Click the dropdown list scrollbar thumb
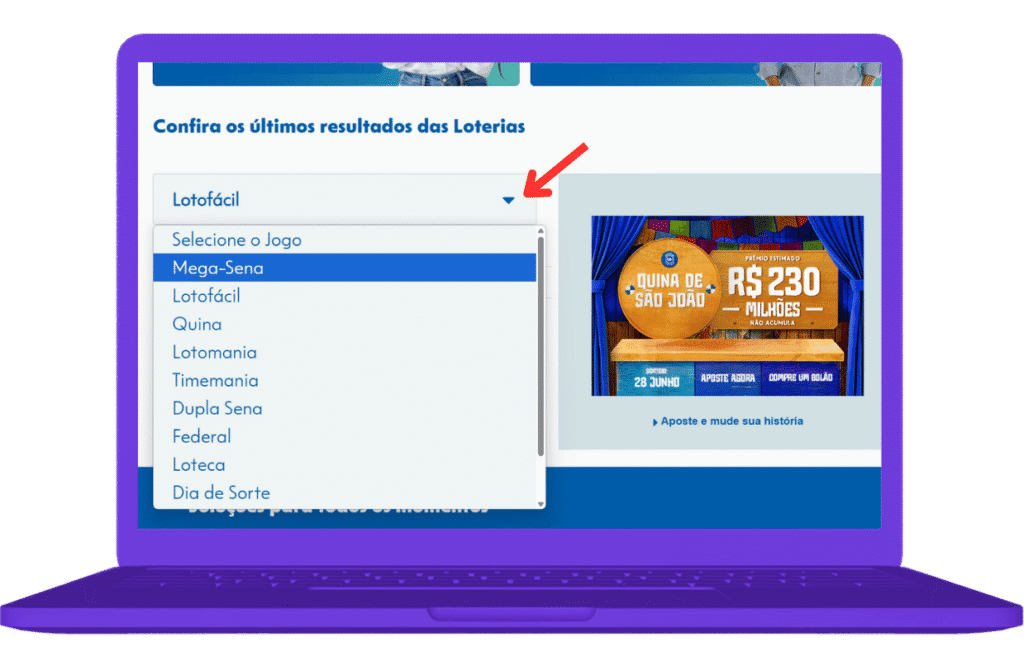Viewport: 1024px width, 661px height. point(541,346)
